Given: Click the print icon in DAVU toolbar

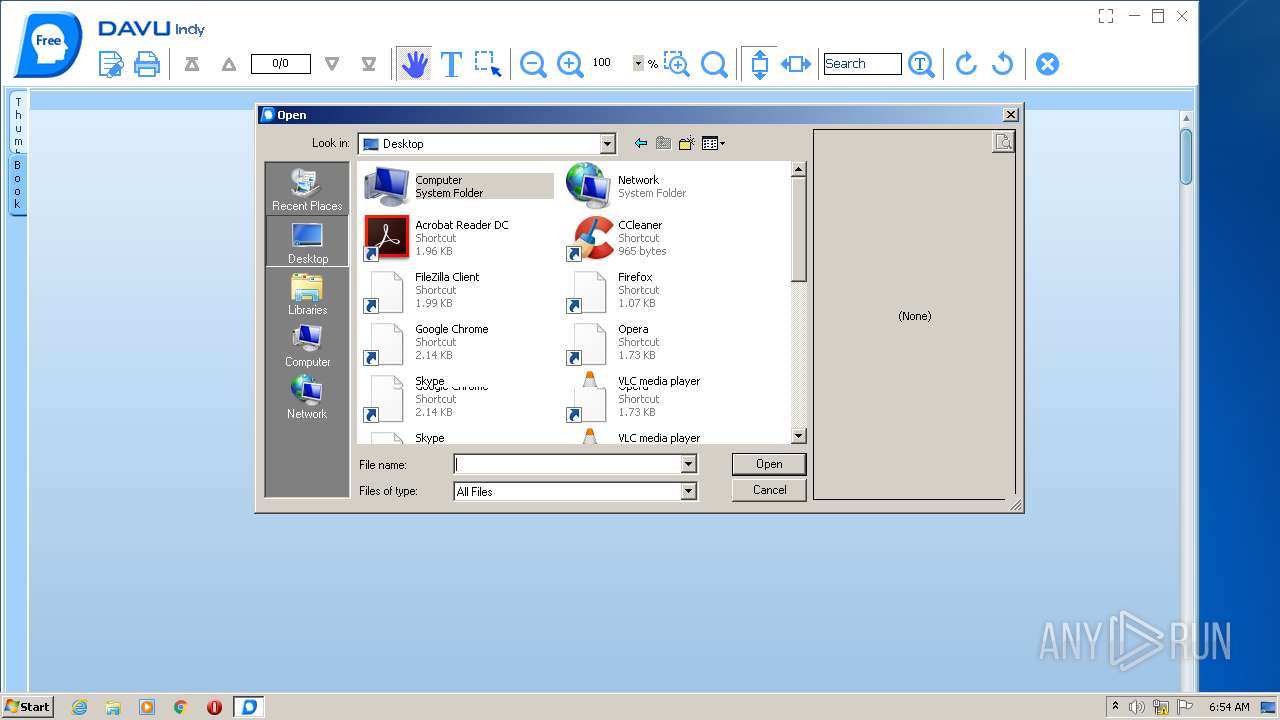Looking at the screenshot, I should click(147, 64).
